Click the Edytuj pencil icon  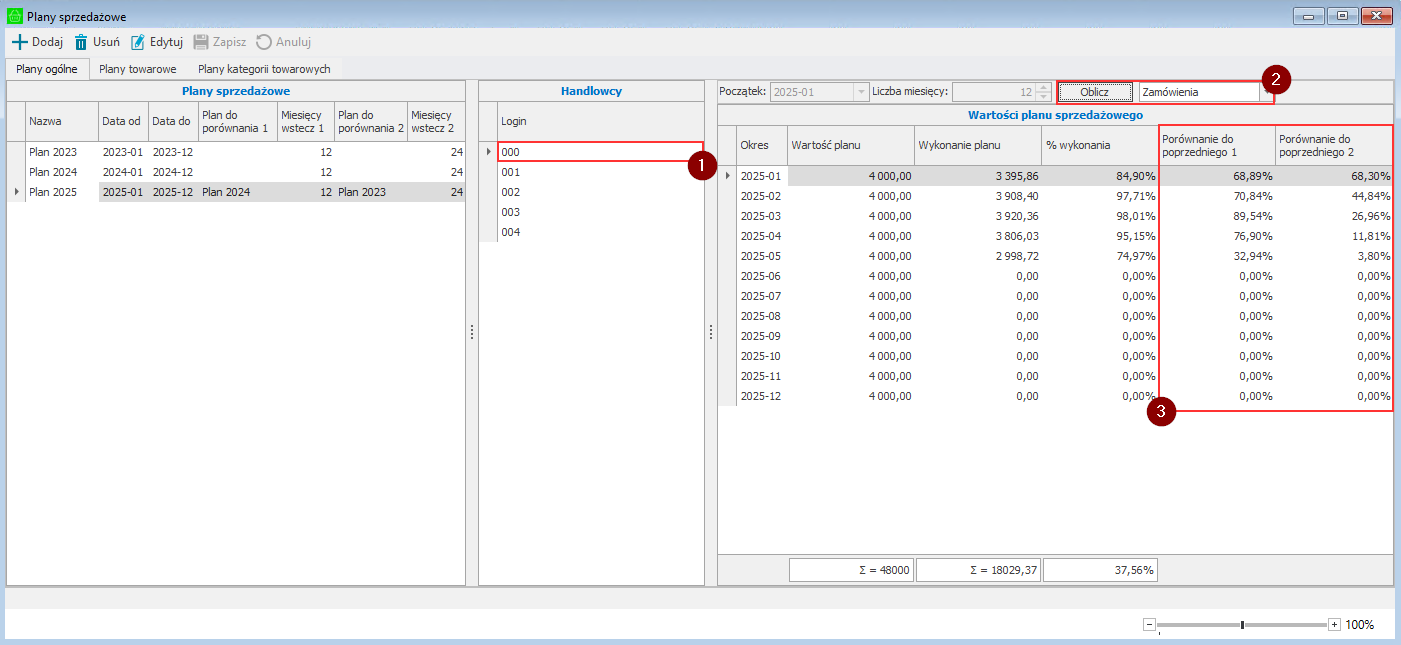click(x=138, y=42)
